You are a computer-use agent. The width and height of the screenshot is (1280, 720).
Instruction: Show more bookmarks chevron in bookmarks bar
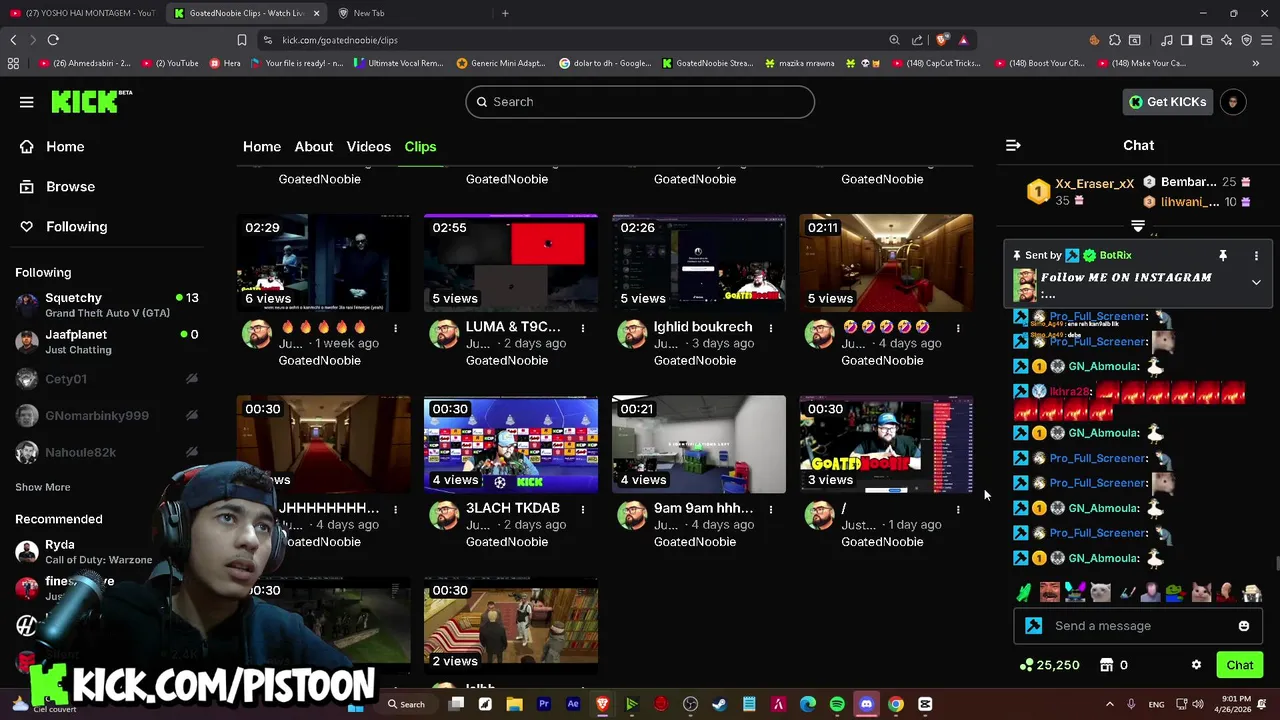point(1256,63)
